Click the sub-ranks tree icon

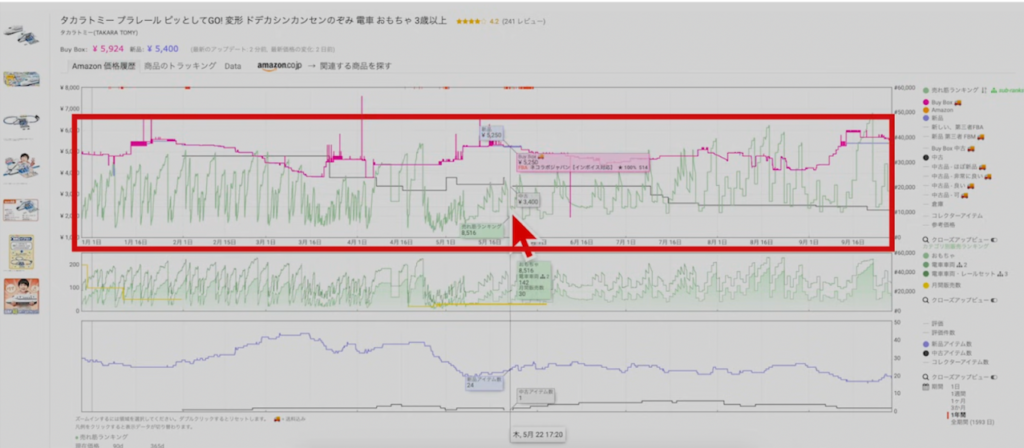point(993,90)
